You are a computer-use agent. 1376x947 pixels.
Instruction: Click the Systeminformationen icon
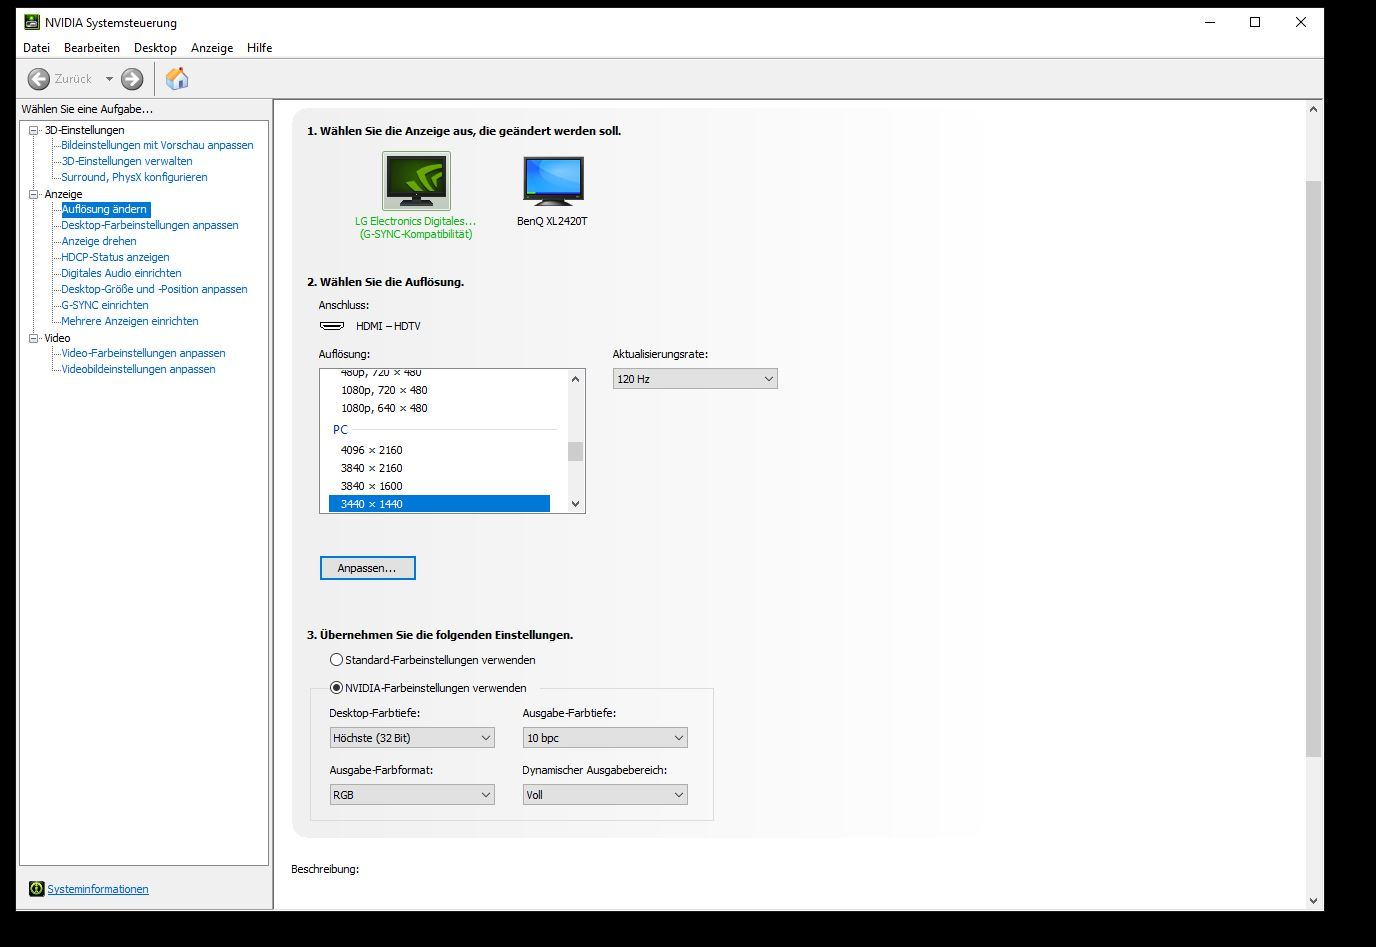click(x=37, y=889)
